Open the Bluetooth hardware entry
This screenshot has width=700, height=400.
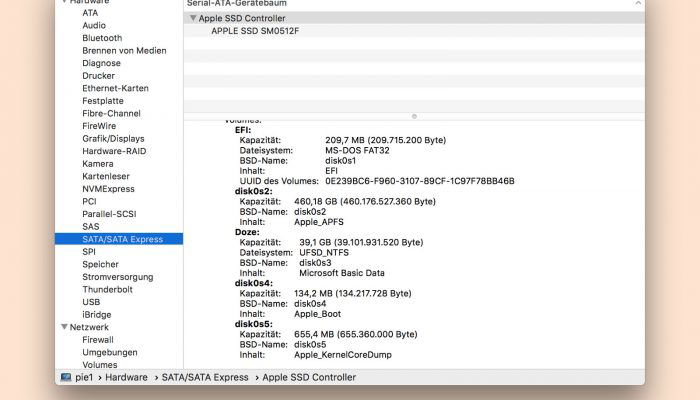coord(102,38)
